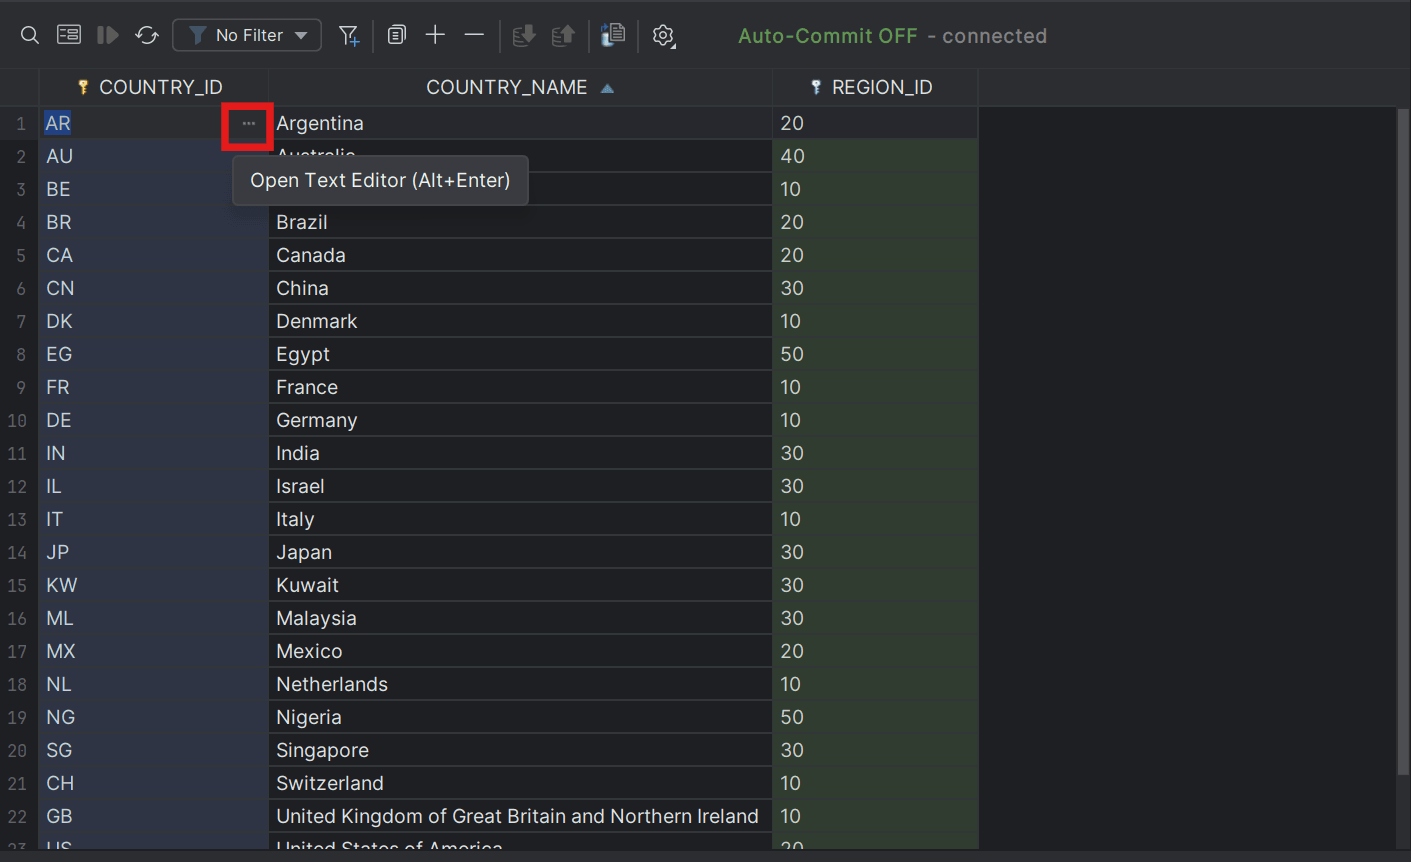
Task: Click the ellipsis button in the AR cell
Action: pos(247,124)
